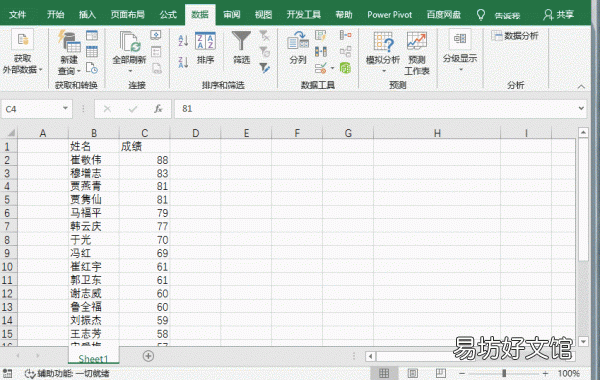Click the Reapply filter icon
Image resolution: width=600 pixels, height=380 pixels.
(264, 52)
